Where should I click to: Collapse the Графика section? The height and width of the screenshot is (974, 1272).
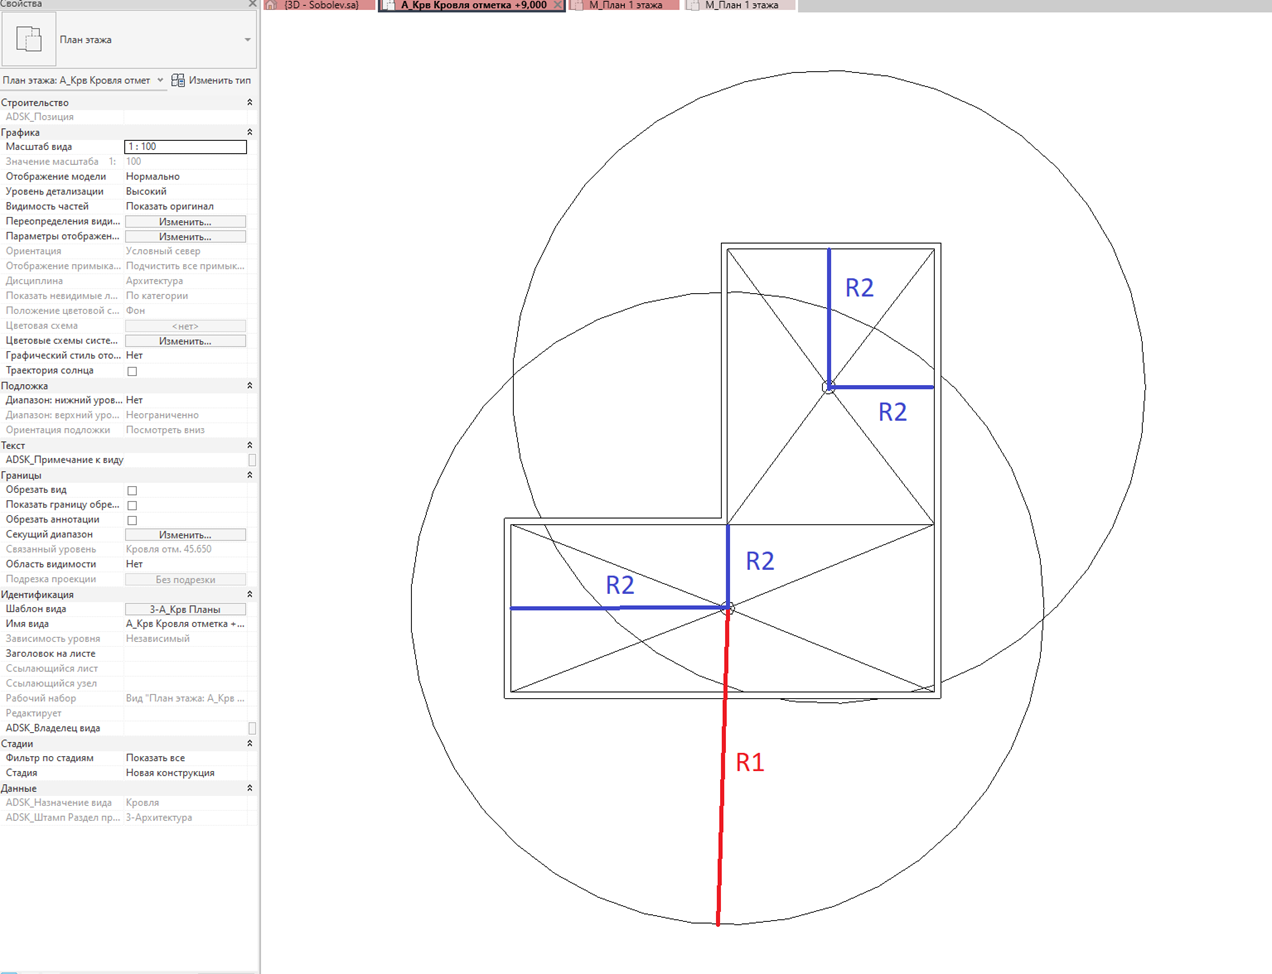(250, 132)
